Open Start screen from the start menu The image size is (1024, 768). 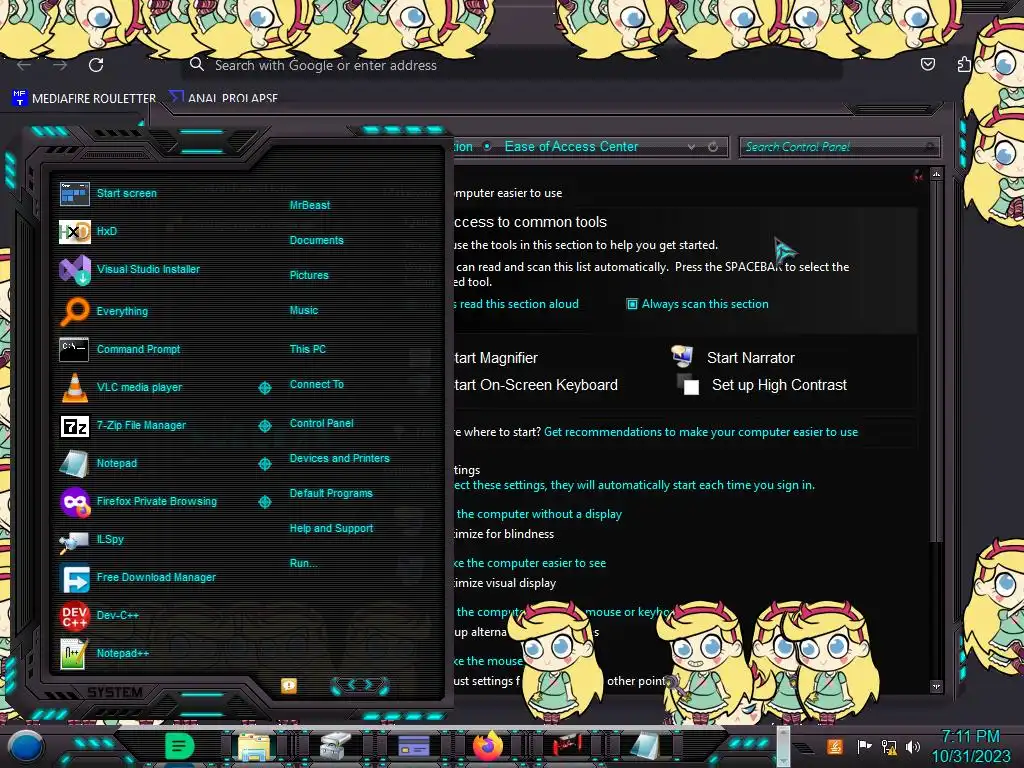pyautogui.click(x=127, y=193)
